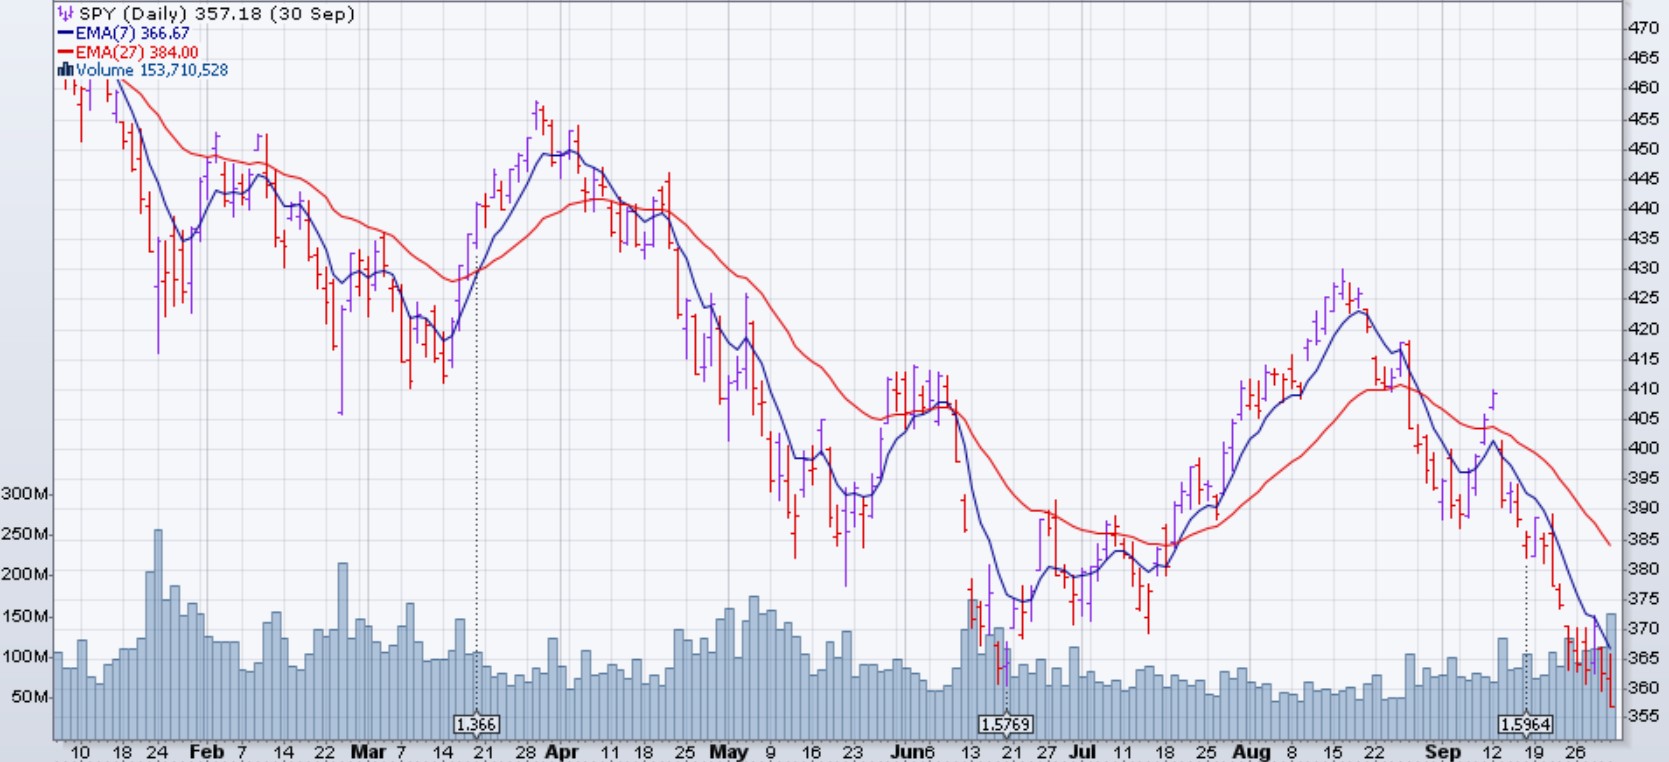Click the 50M volume axis label
Viewport: 1669px width, 762px height.
click(x=30, y=697)
